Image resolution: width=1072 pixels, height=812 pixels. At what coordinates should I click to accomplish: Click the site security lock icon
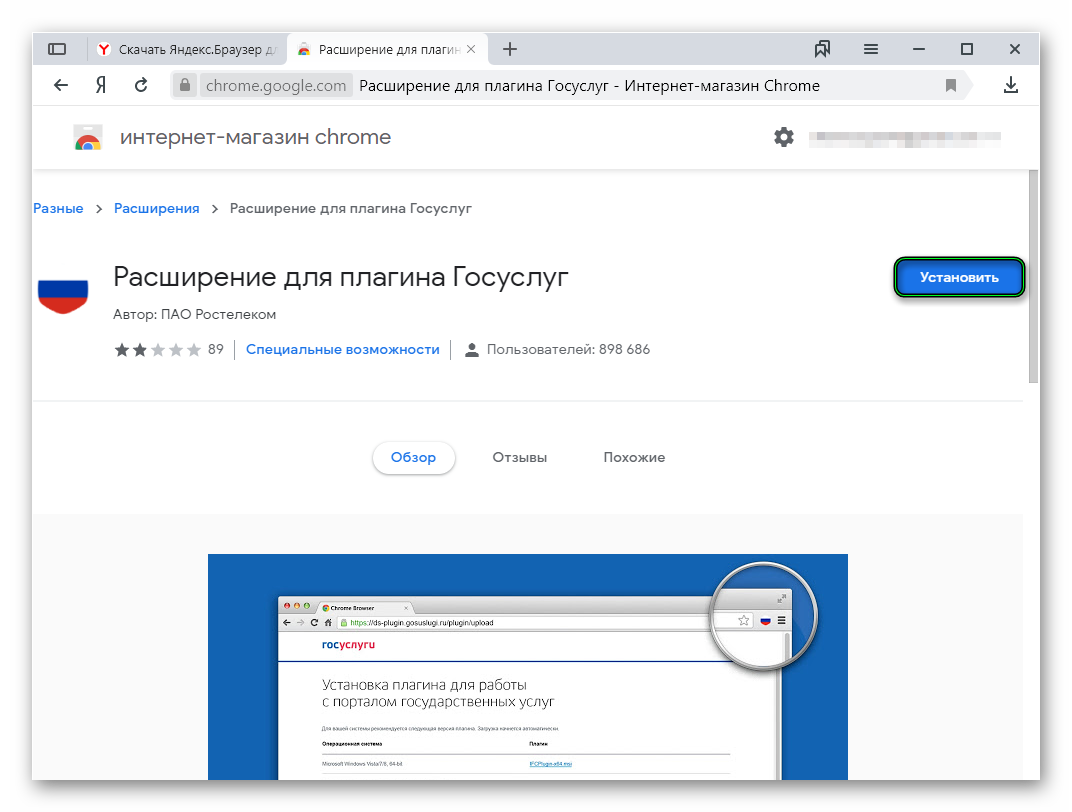coord(185,85)
